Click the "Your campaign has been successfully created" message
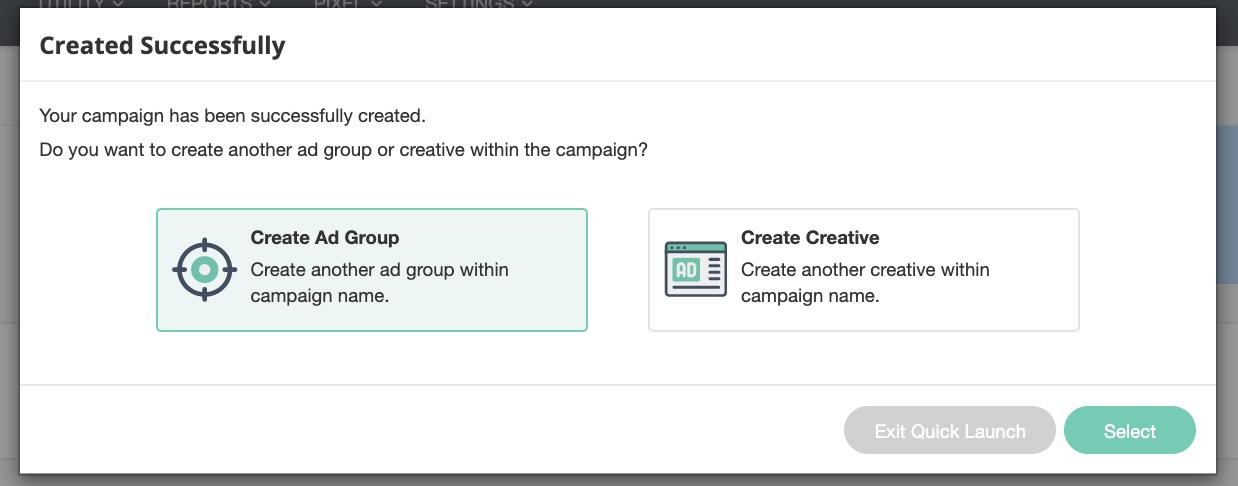1238x486 pixels. point(232,116)
